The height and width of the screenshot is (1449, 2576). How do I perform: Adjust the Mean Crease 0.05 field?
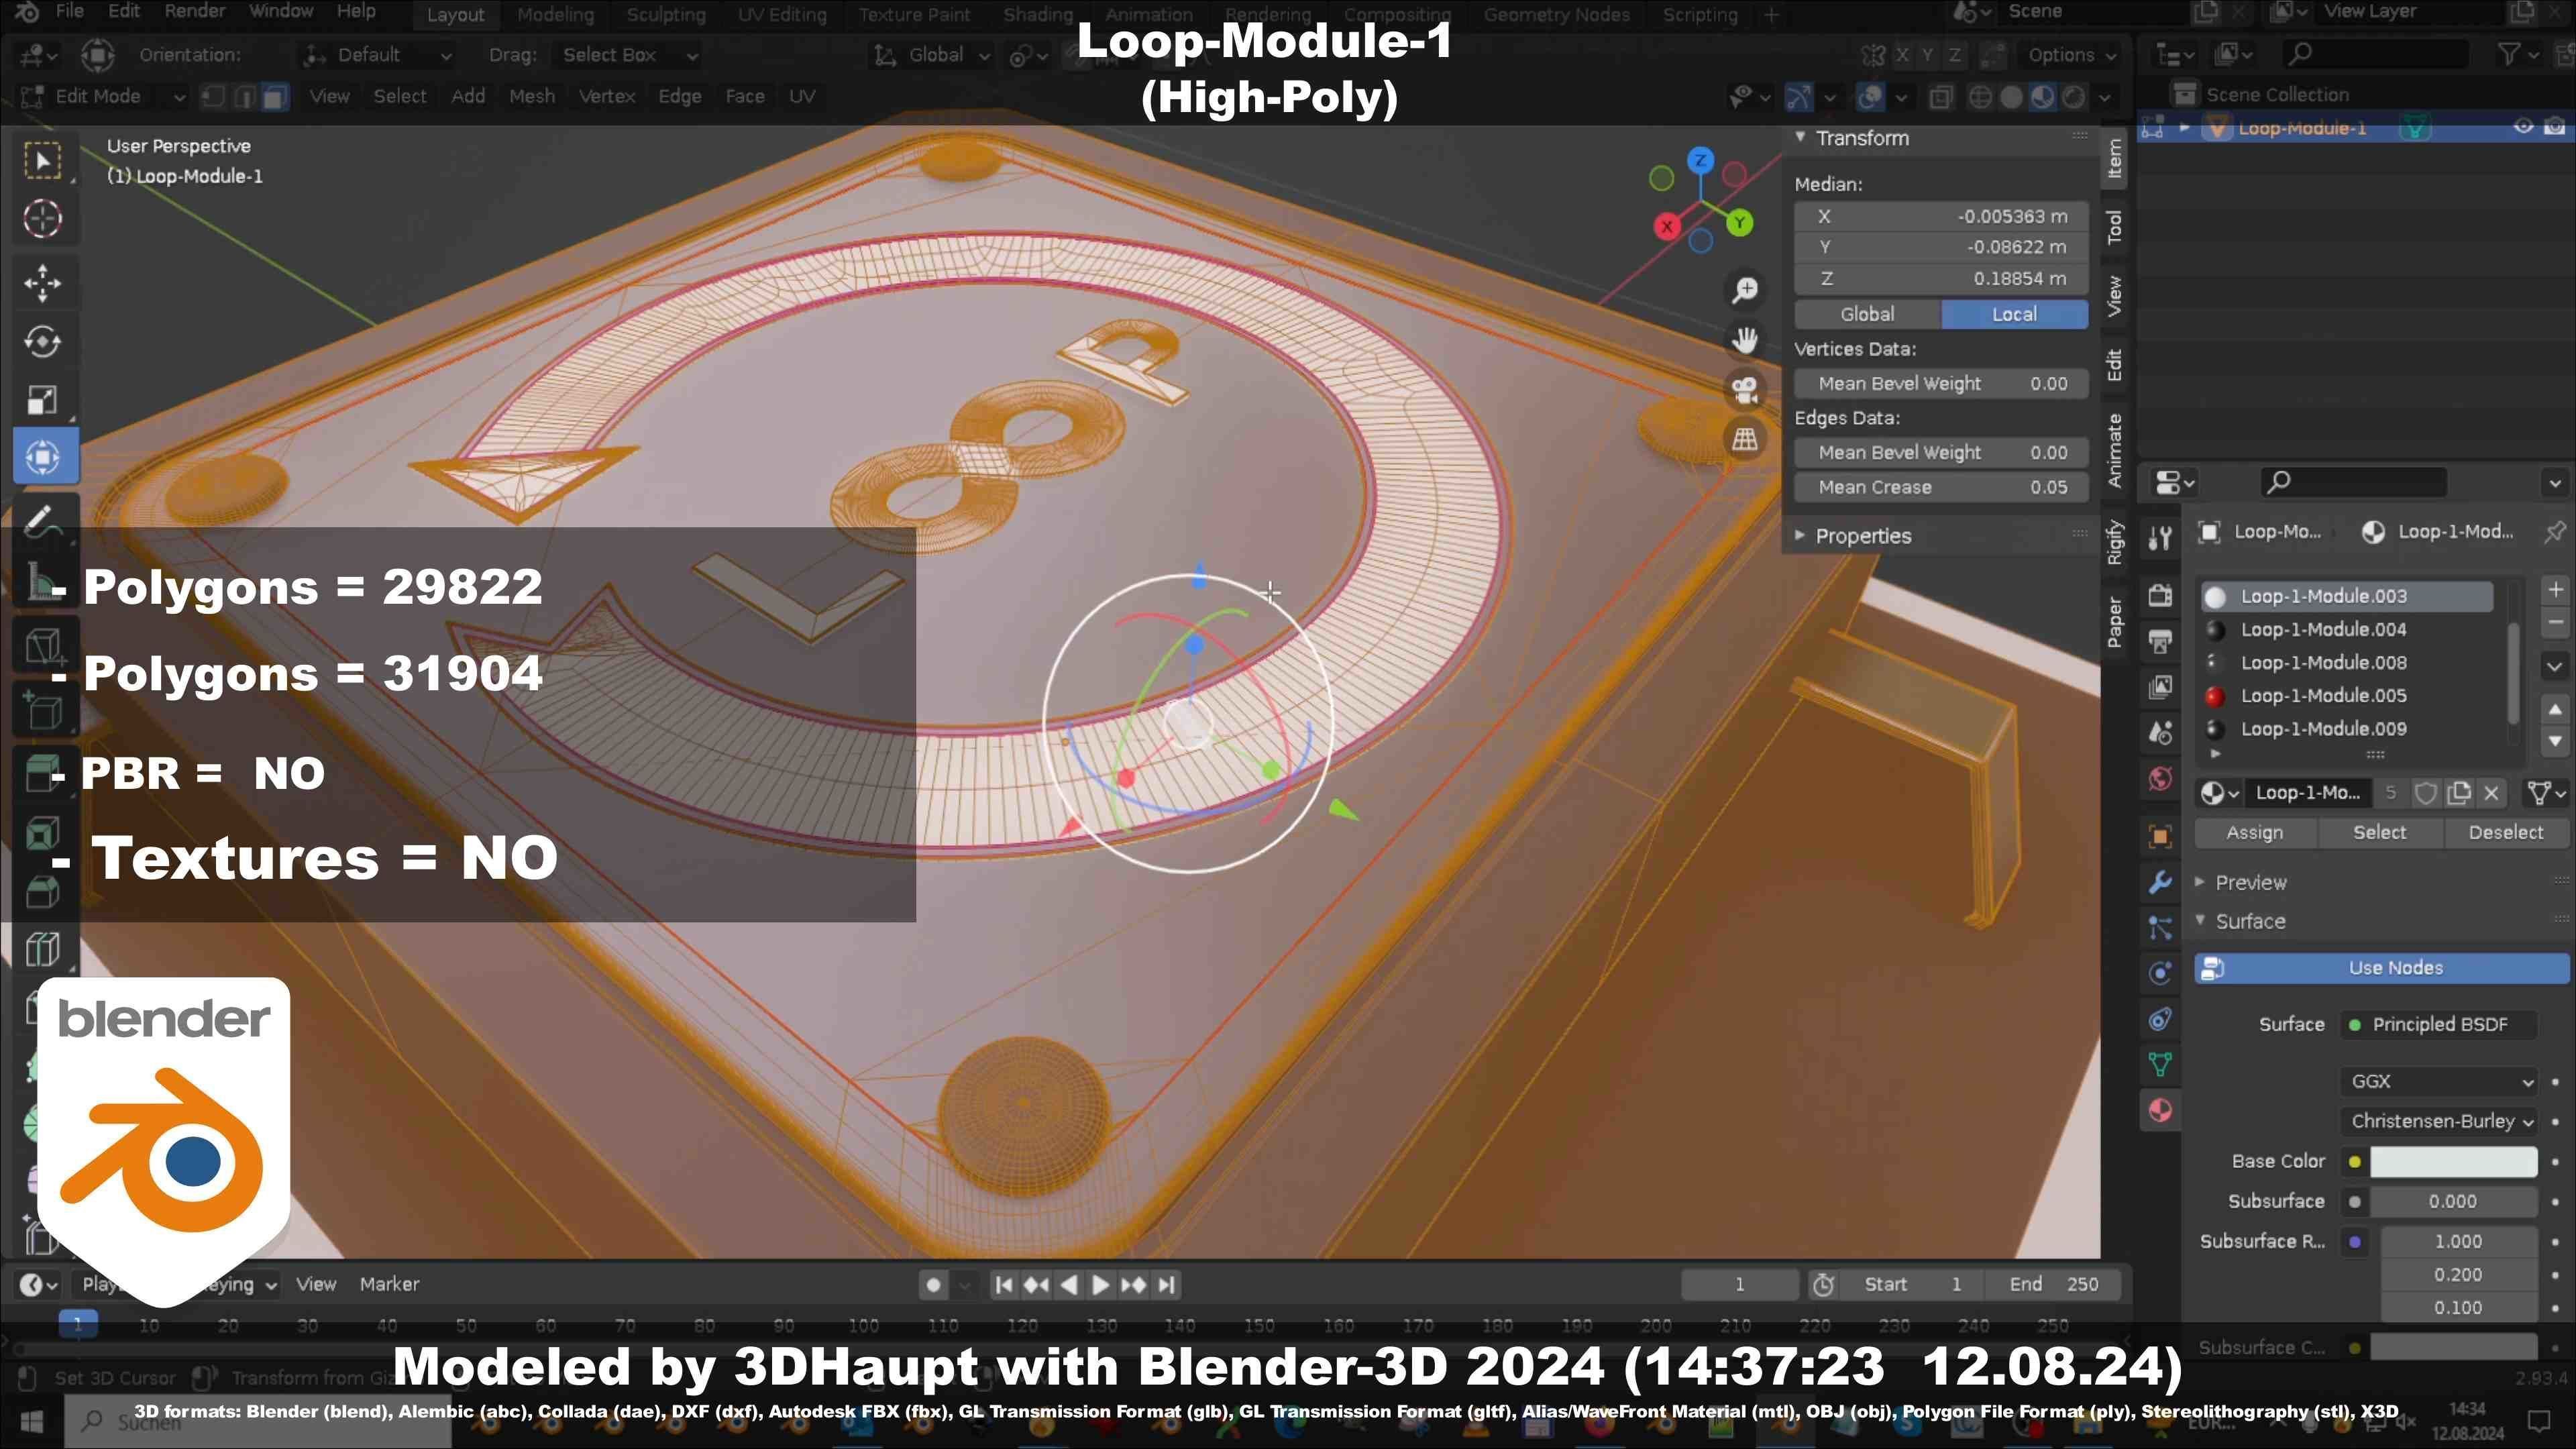(x=1941, y=488)
